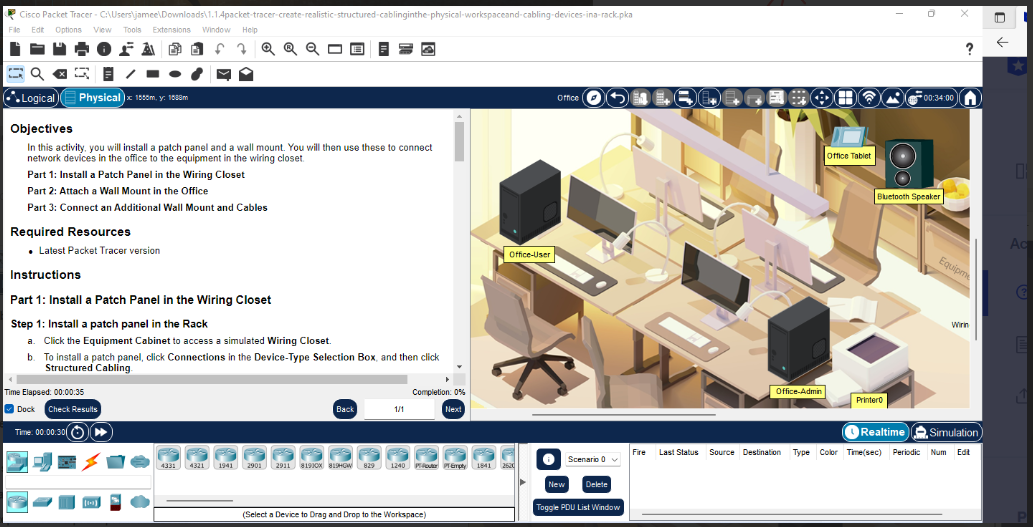
Task: Create a new file with New icon
Action: point(15,49)
